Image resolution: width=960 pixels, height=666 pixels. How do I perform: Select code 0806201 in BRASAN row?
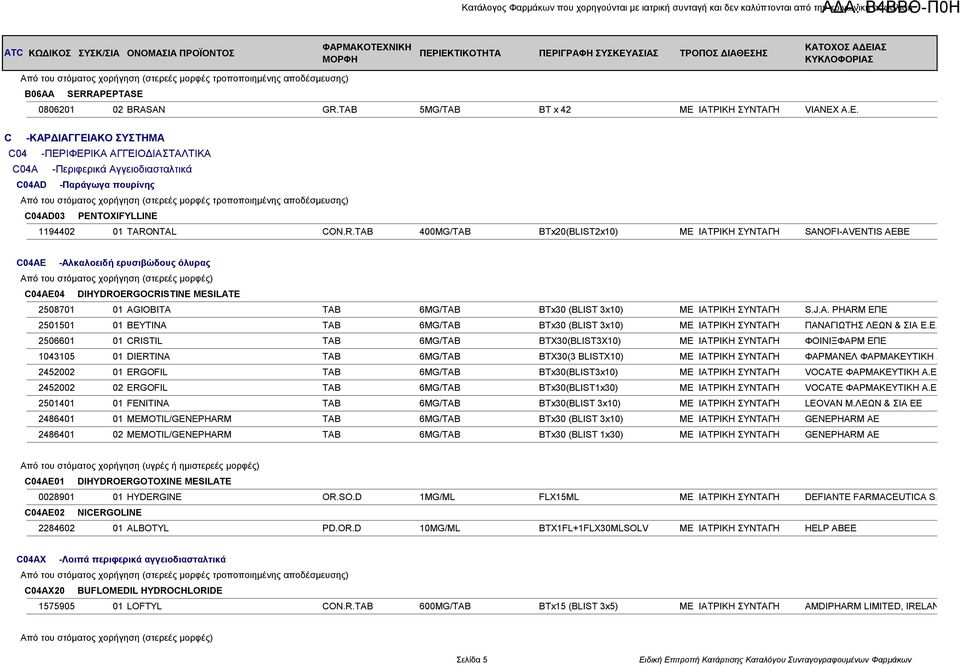click(x=56, y=110)
